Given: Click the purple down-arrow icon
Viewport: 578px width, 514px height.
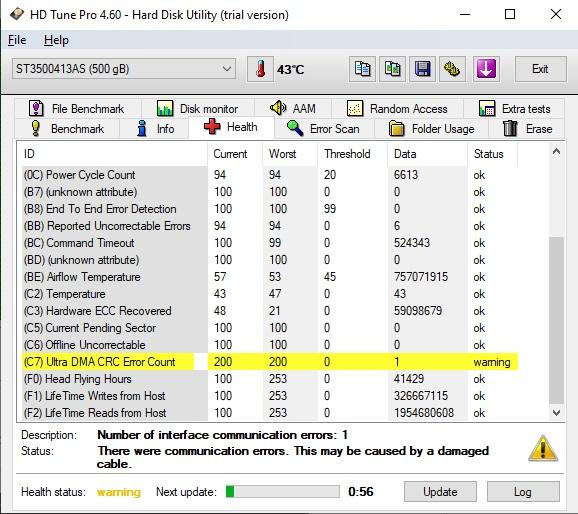Looking at the screenshot, I should (486, 69).
